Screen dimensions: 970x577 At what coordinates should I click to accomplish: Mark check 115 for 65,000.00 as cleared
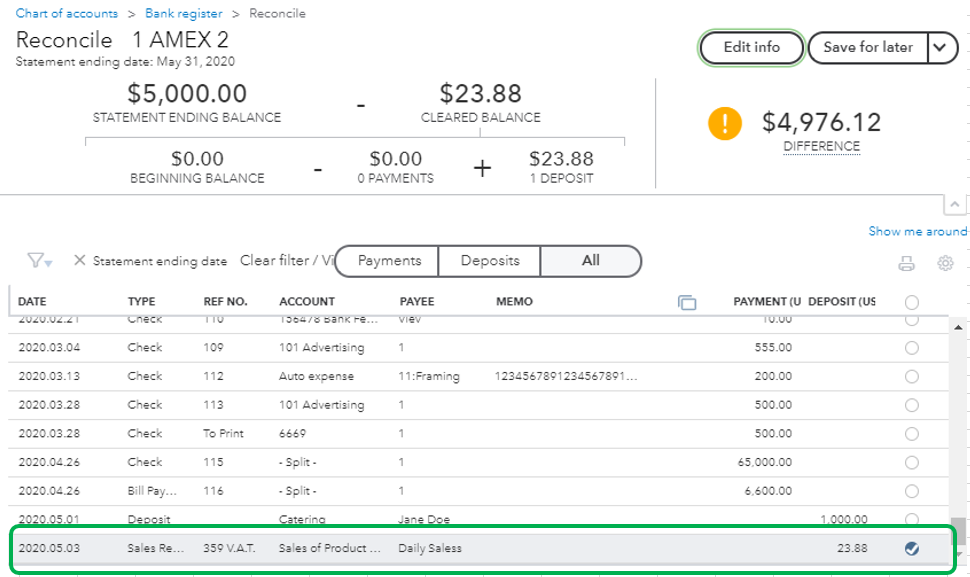pyautogui.click(x=911, y=463)
